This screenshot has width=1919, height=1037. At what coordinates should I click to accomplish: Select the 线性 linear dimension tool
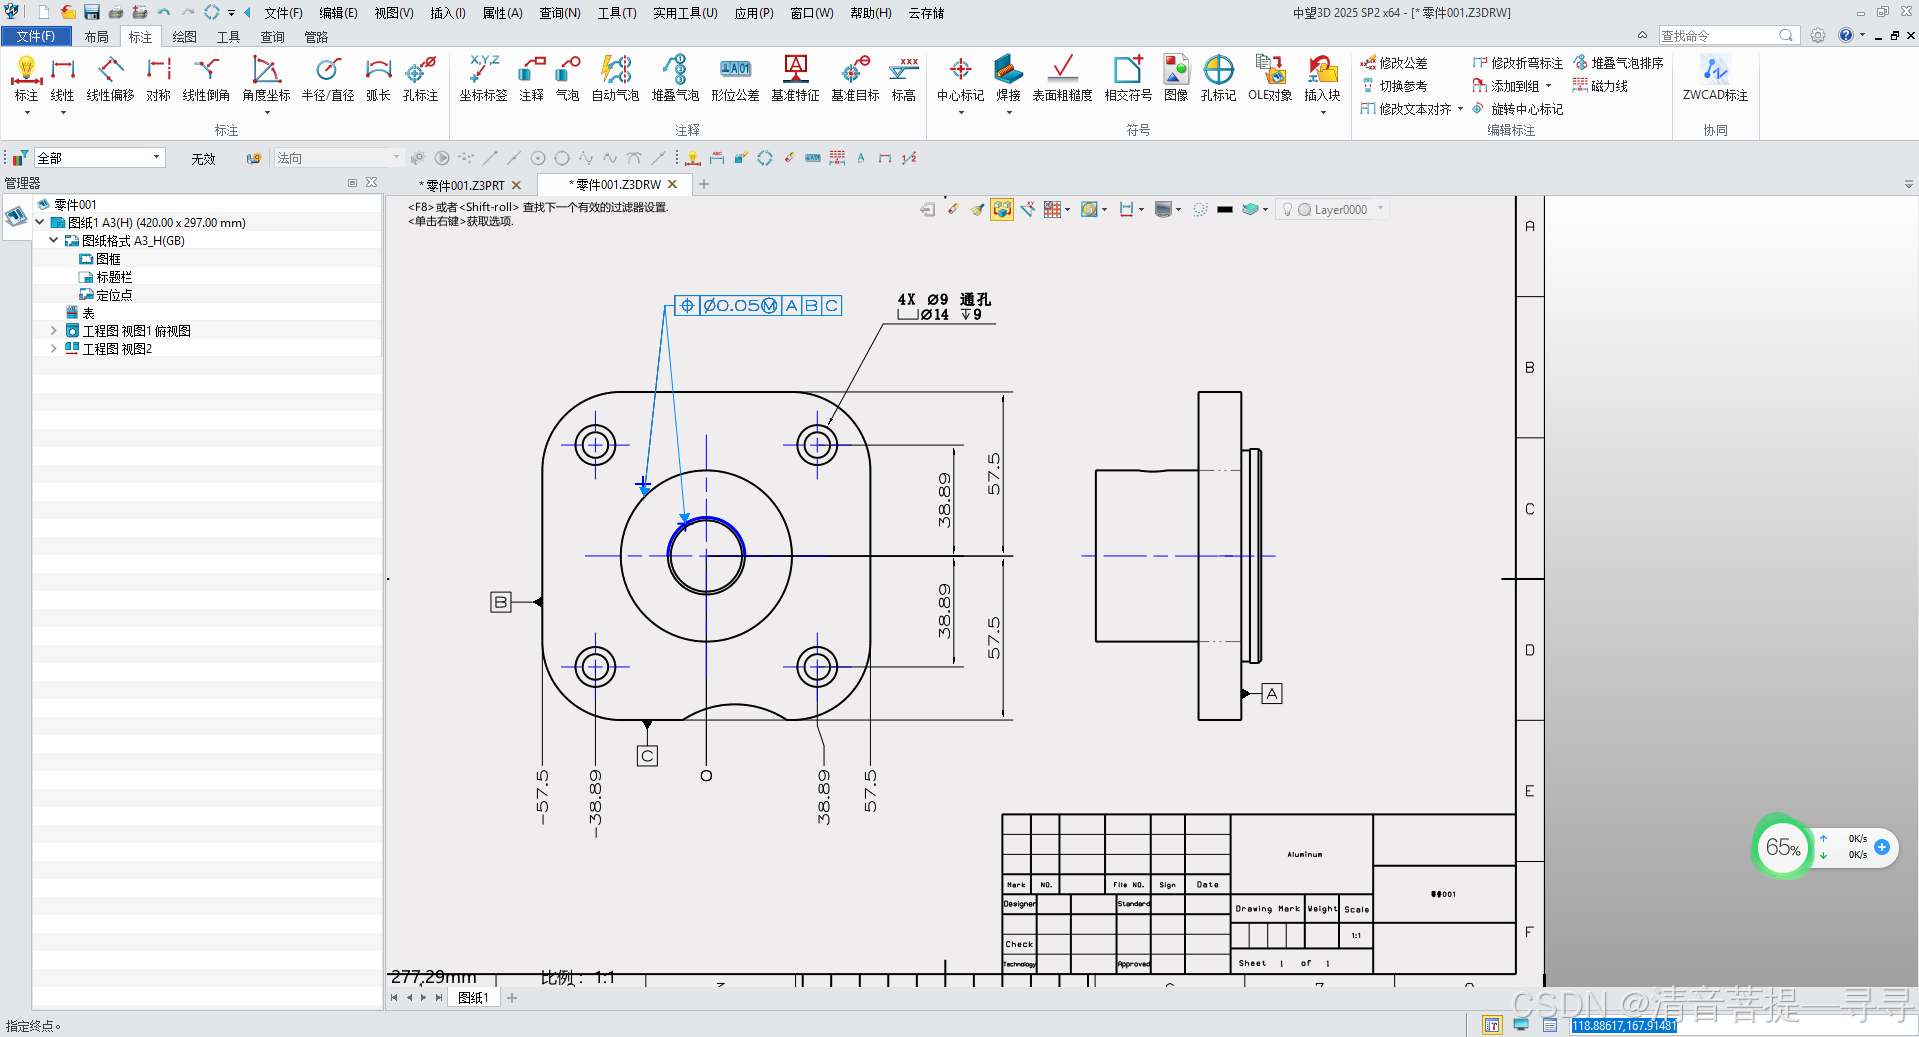62,78
